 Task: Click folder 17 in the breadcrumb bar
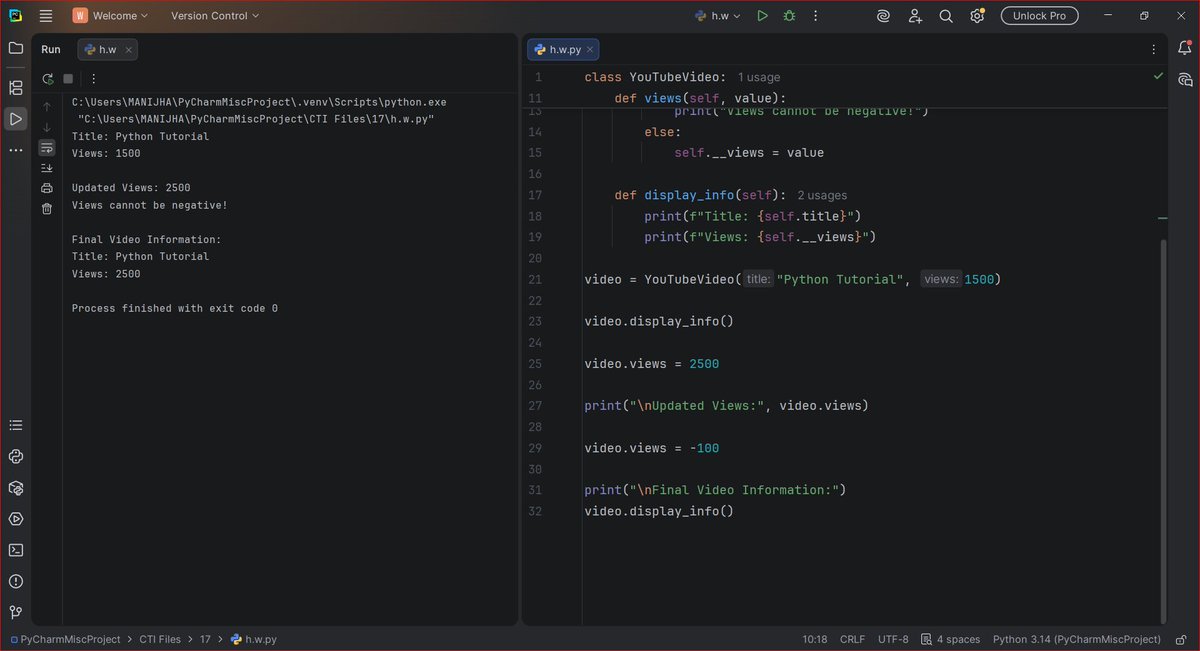pyautogui.click(x=205, y=639)
